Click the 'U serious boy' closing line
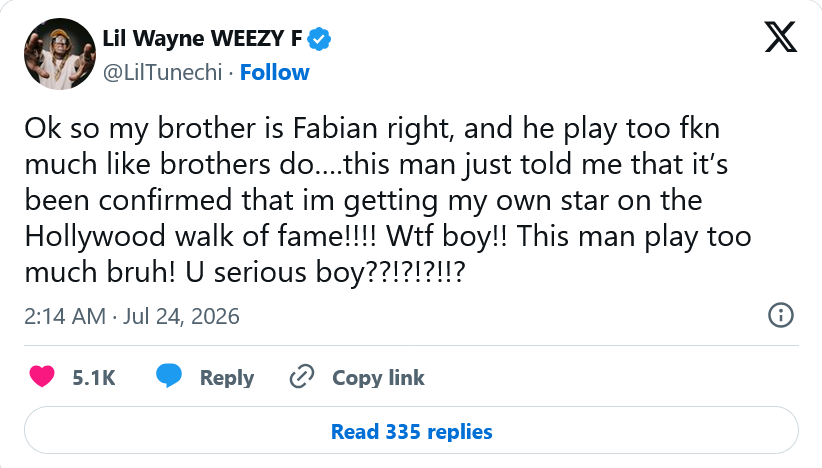The height and width of the screenshot is (468, 822). (x=325, y=273)
